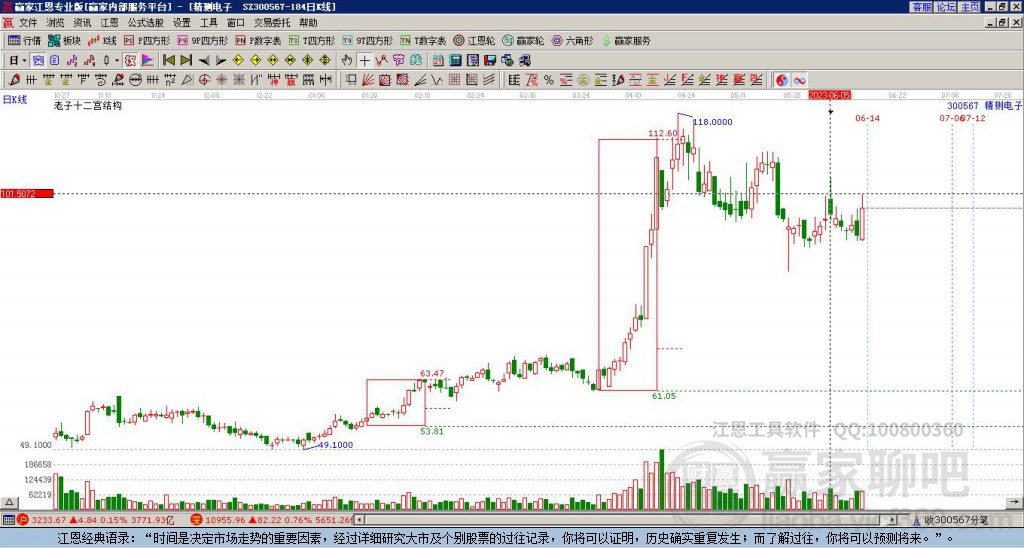Open the 交易委托 menu
The height and width of the screenshot is (548, 1024).
272,23
